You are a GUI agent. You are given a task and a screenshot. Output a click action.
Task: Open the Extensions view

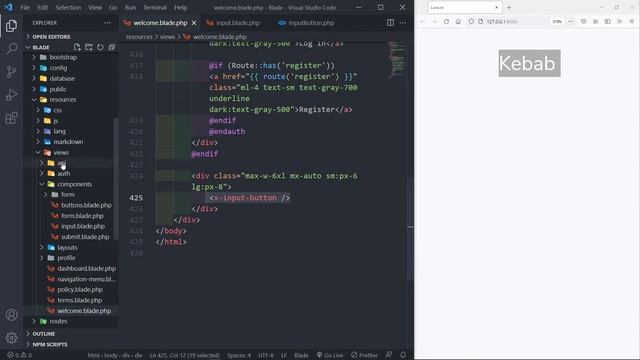pyautogui.click(x=11, y=118)
